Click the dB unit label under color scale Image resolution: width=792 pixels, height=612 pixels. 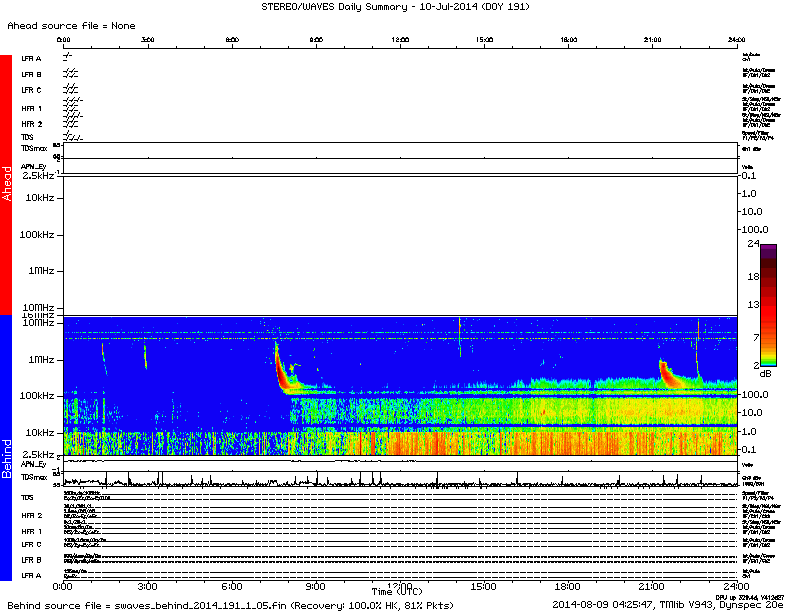[766, 374]
